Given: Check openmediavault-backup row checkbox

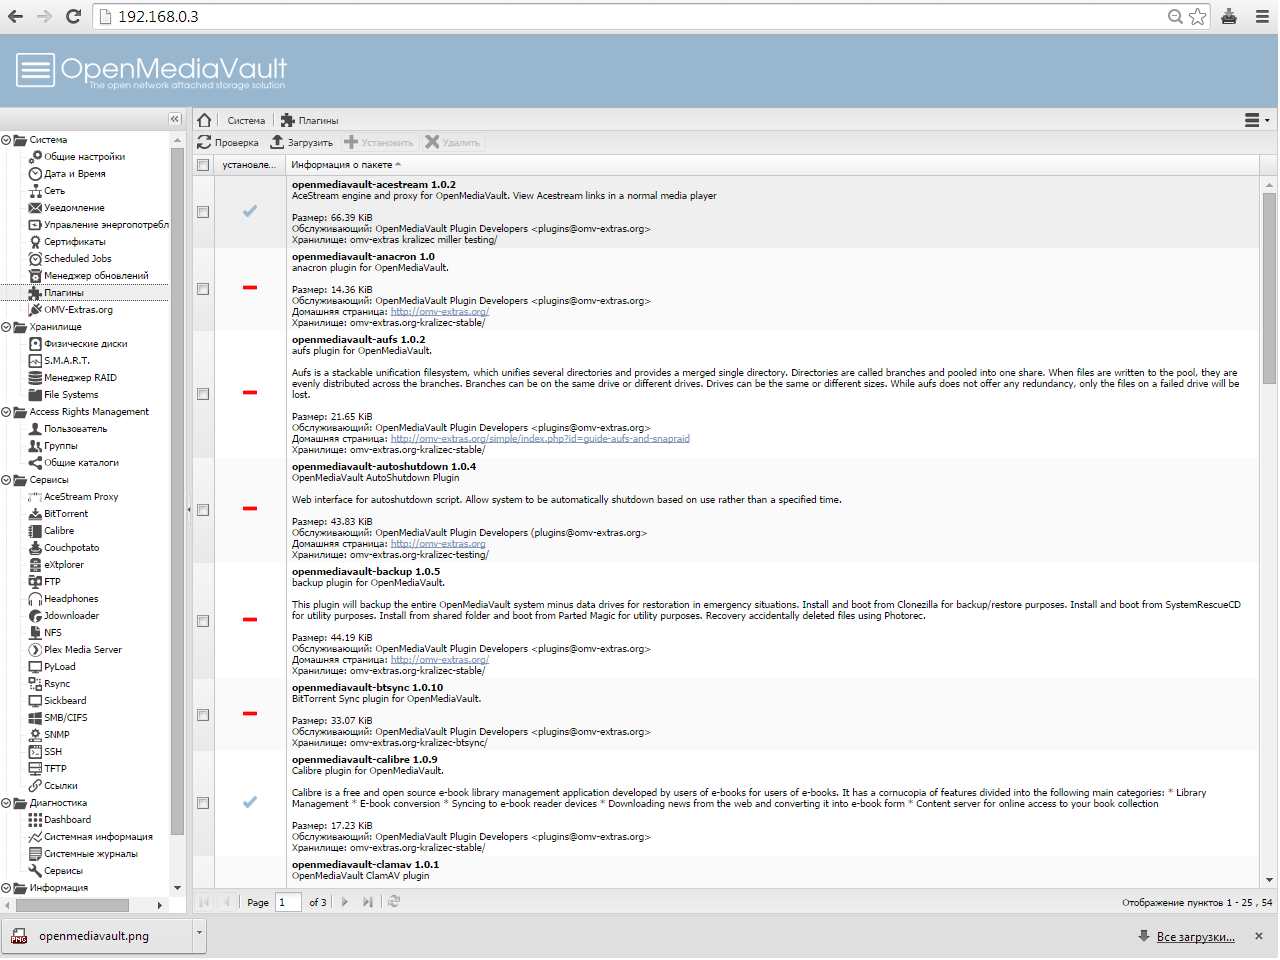Looking at the screenshot, I should click(203, 621).
